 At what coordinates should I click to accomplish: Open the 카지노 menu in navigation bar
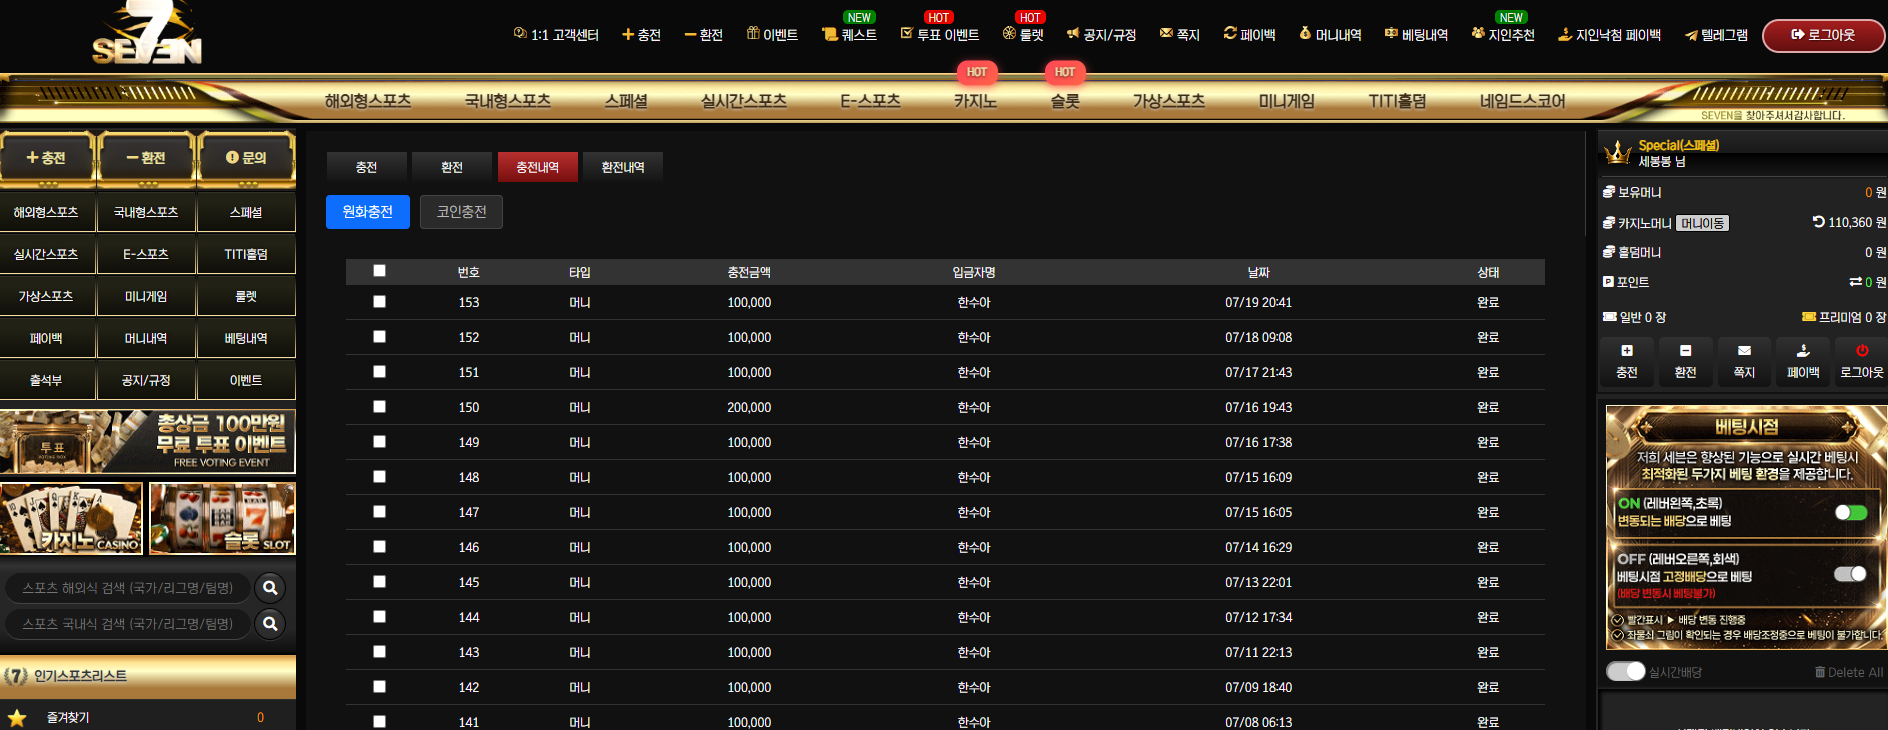click(975, 101)
